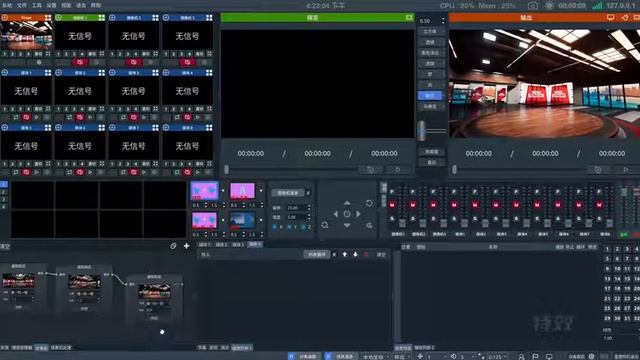This screenshot has width=640, height=360.
Task: Click the PTZ rotate reset icon
Action: pyautogui.click(x=369, y=203)
